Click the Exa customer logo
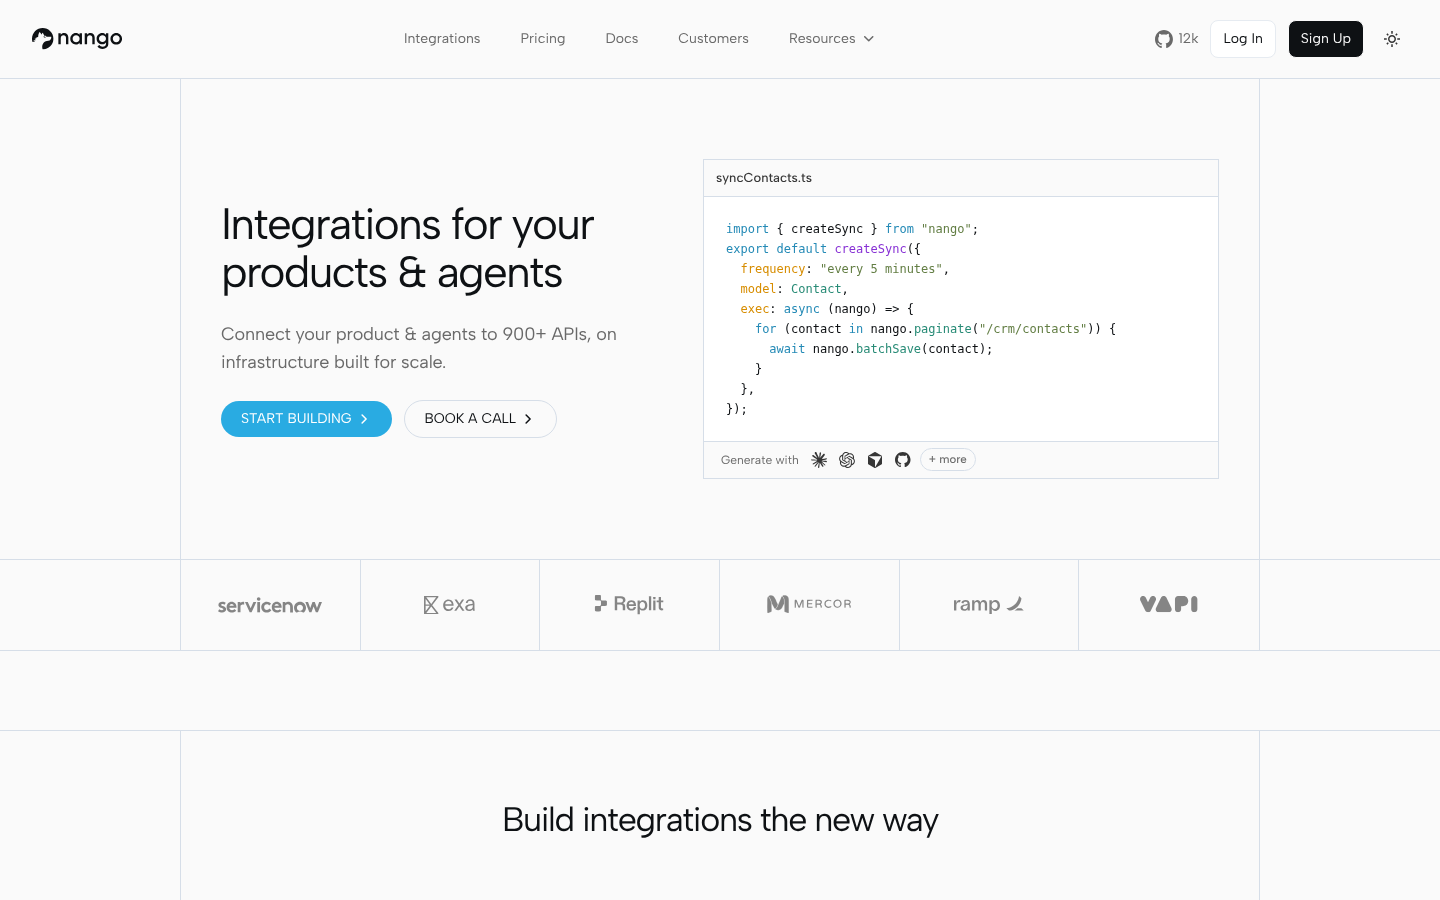The width and height of the screenshot is (1440, 900). (x=450, y=604)
